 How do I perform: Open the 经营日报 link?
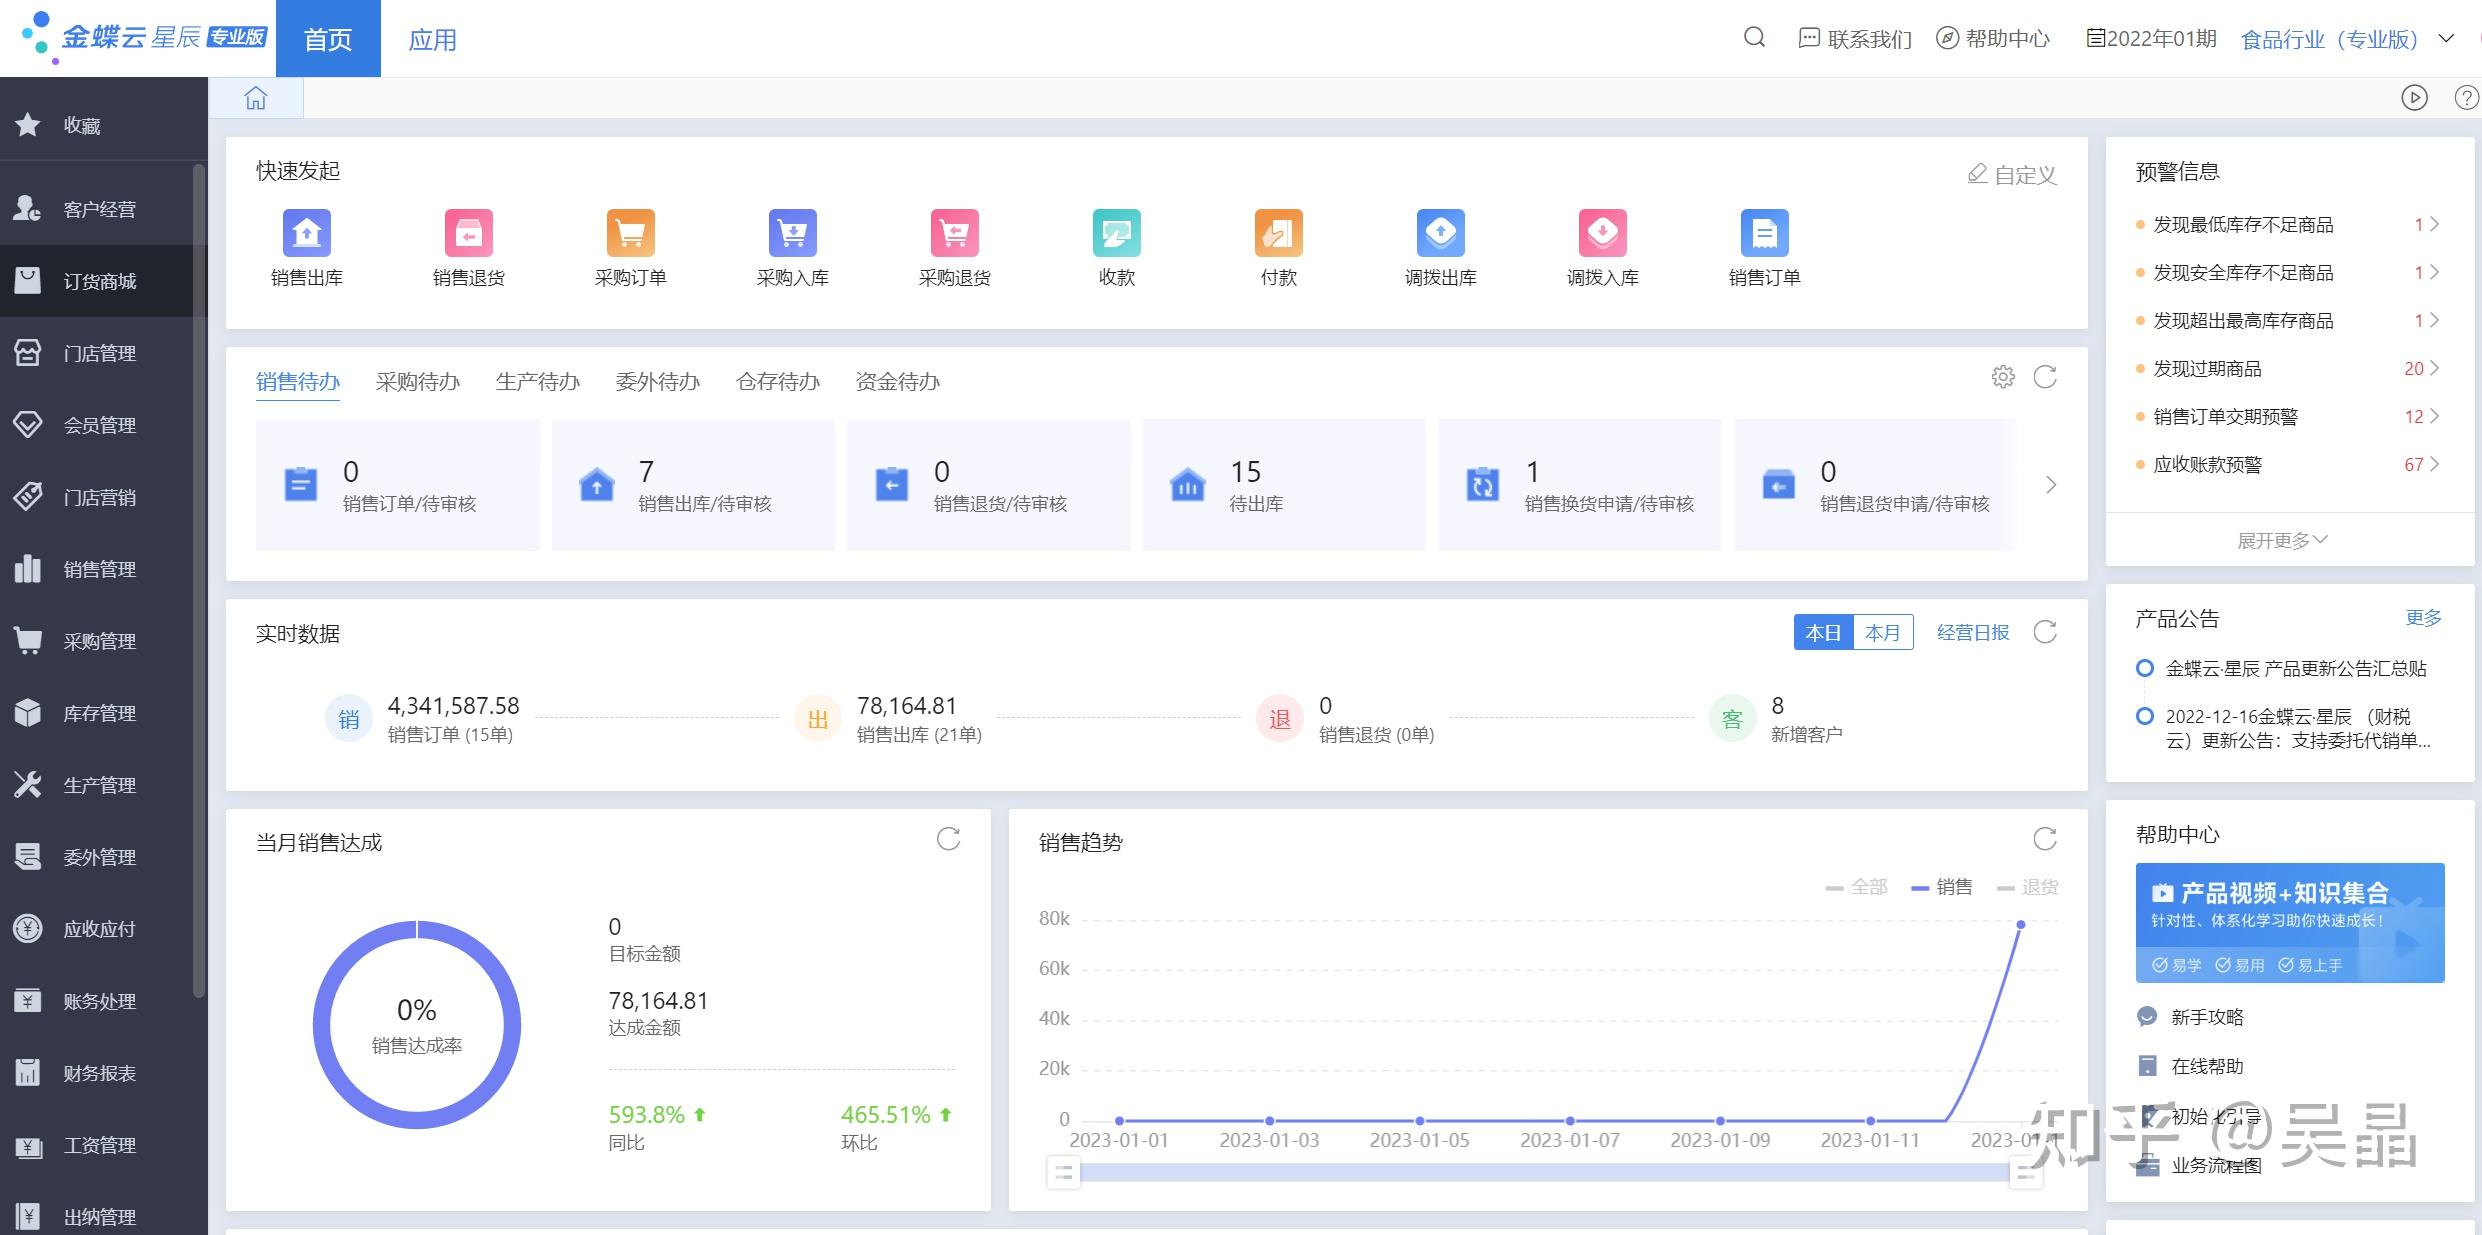pyautogui.click(x=1972, y=633)
